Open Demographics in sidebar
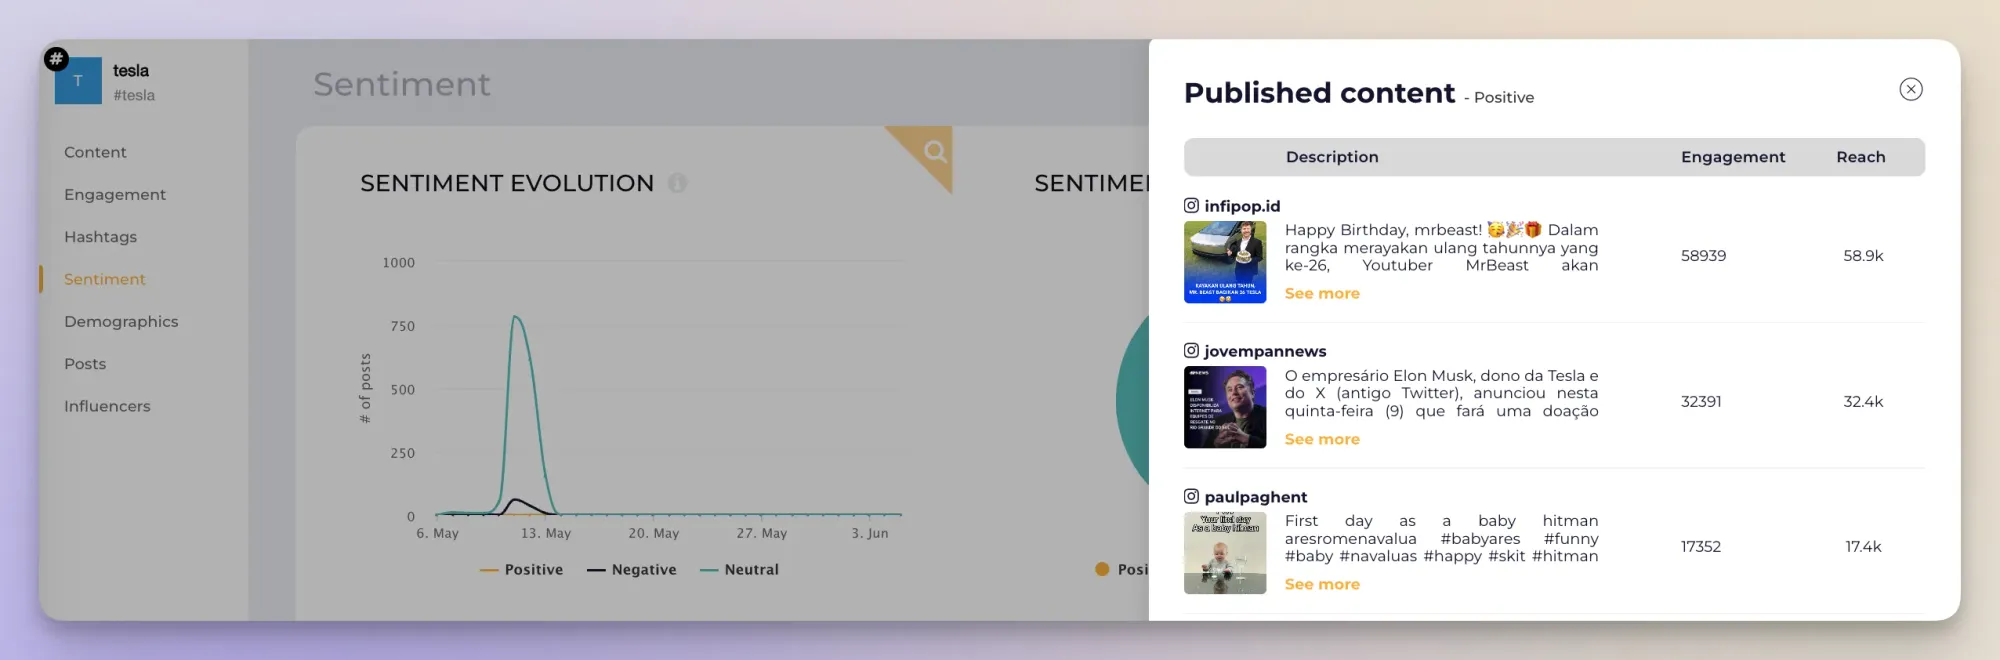 tap(121, 321)
